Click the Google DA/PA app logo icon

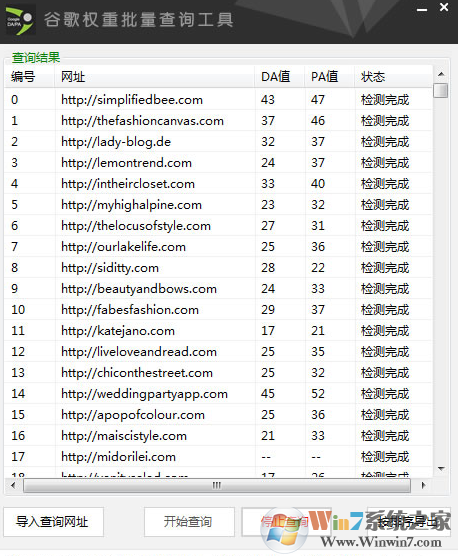pos(20,20)
